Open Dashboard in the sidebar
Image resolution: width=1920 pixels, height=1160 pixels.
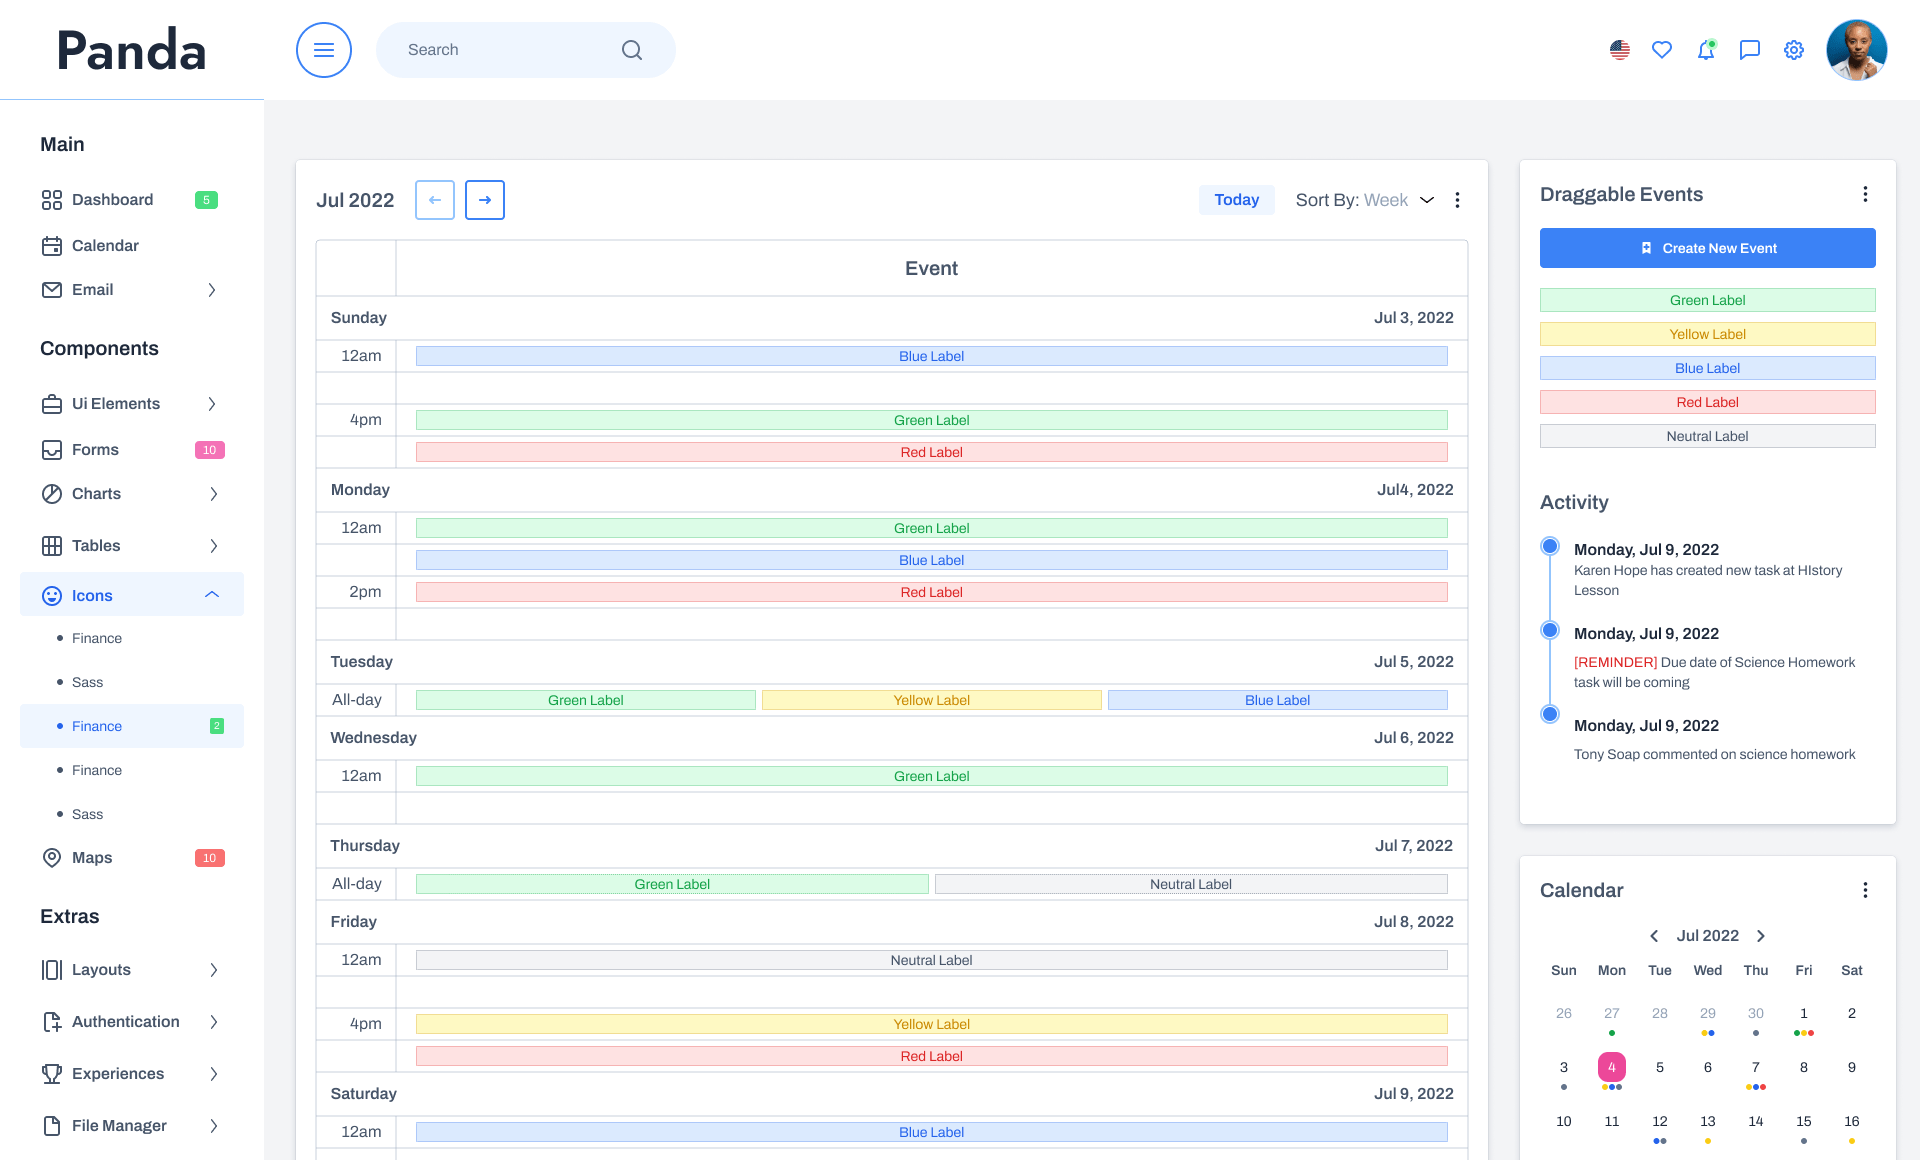112,200
